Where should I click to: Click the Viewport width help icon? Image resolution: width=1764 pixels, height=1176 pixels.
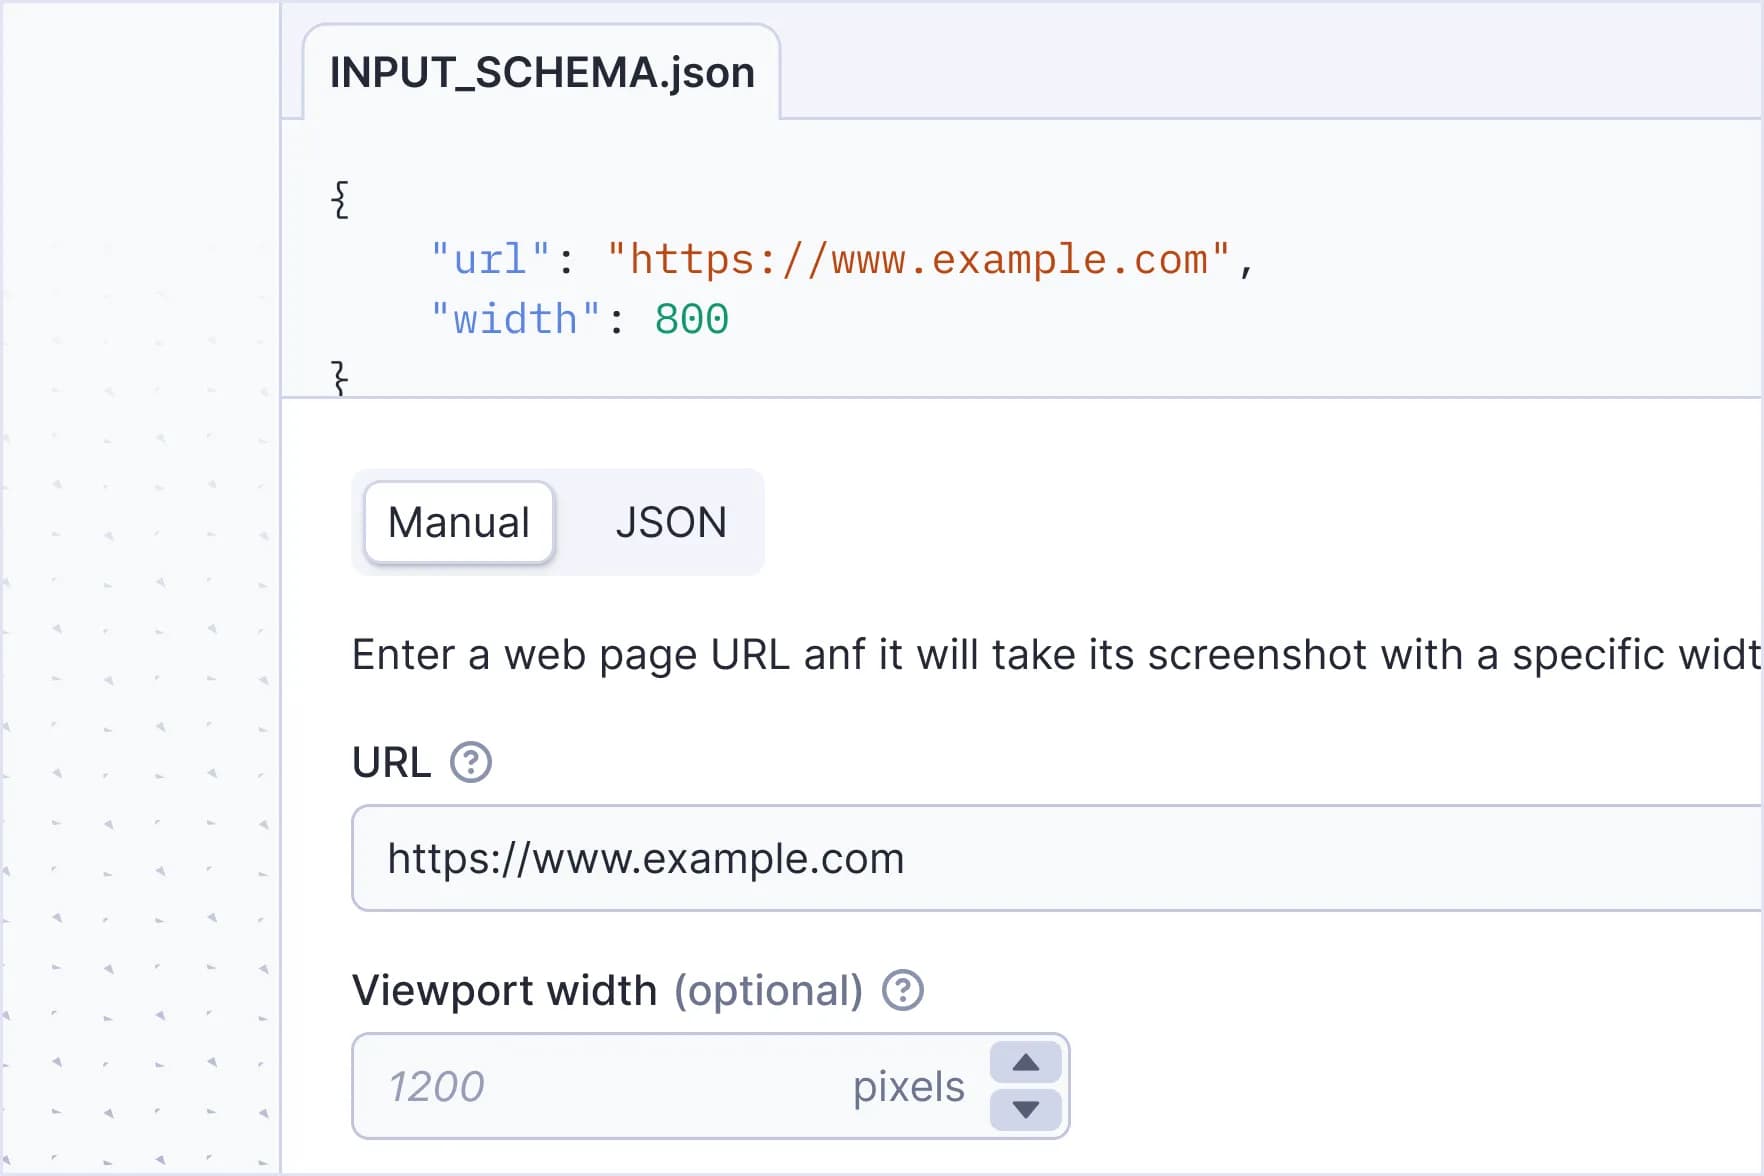point(902,991)
